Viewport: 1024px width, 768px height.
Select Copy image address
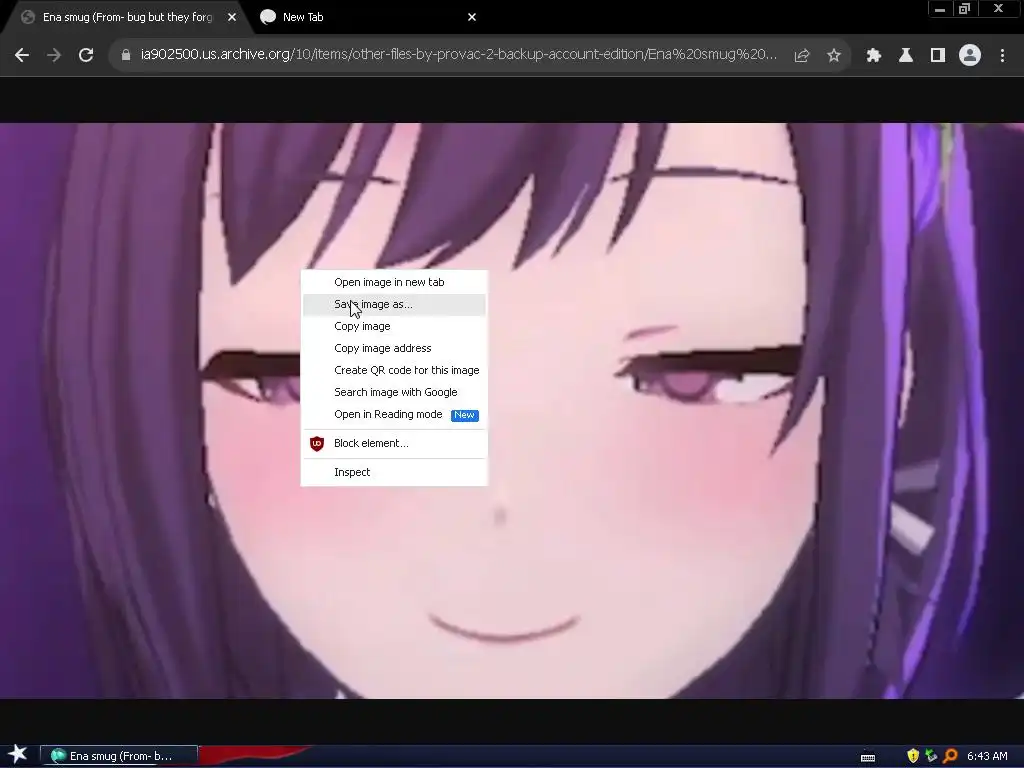394,348
